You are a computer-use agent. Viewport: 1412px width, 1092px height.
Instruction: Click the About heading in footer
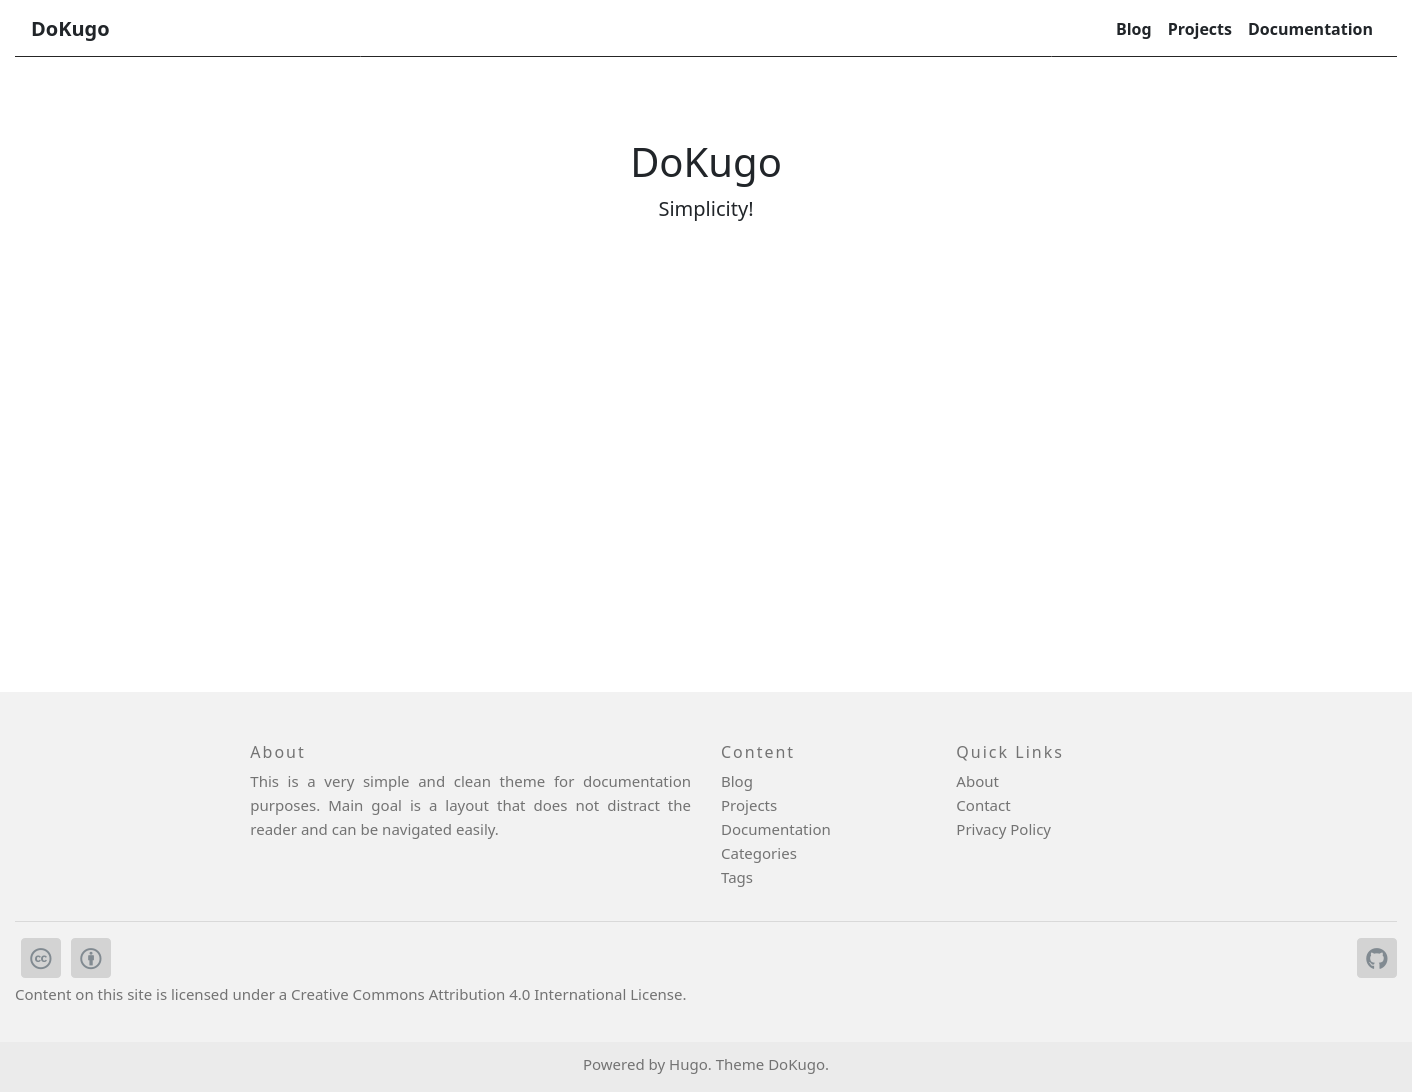(277, 752)
